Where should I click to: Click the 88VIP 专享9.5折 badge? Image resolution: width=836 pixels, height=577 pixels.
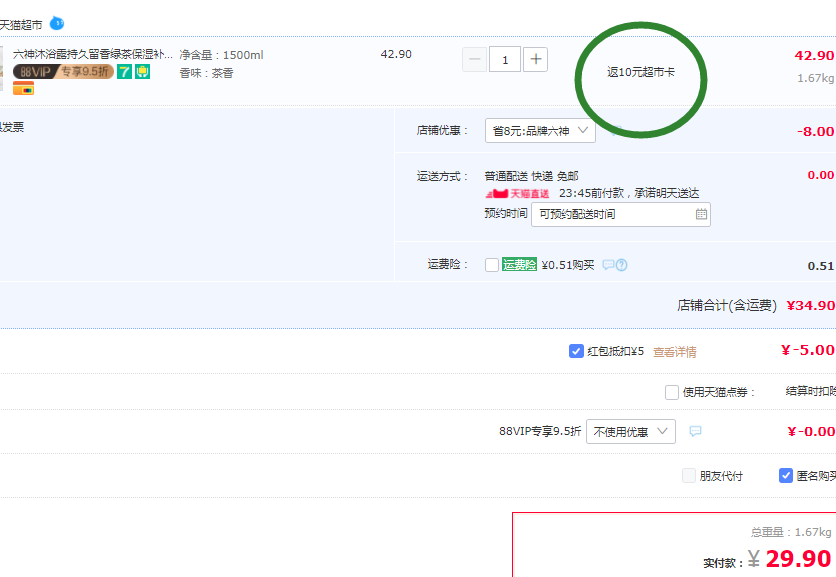tap(63, 71)
